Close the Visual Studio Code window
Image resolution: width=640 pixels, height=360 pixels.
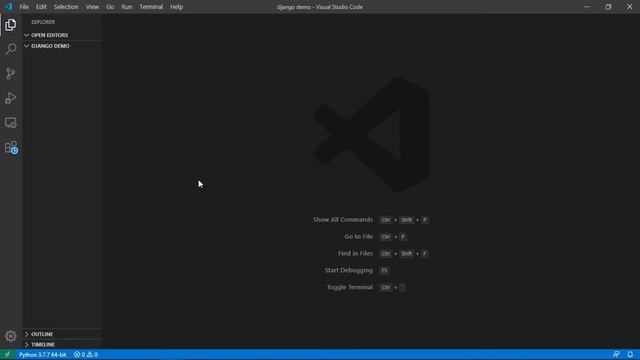click(629, 7)
